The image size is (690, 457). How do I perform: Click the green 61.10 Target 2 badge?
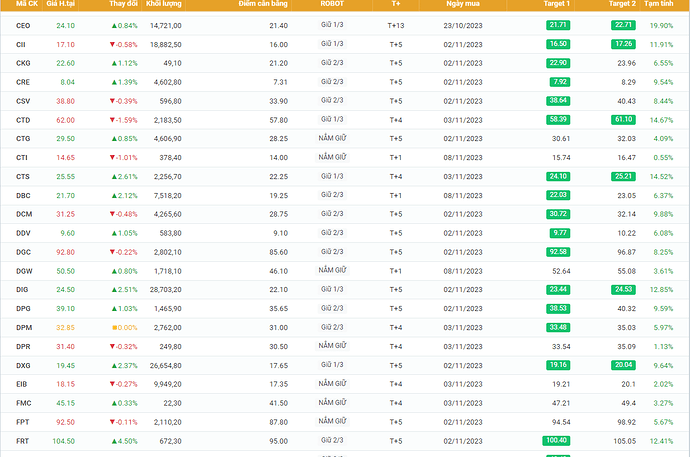pos(623,120)
